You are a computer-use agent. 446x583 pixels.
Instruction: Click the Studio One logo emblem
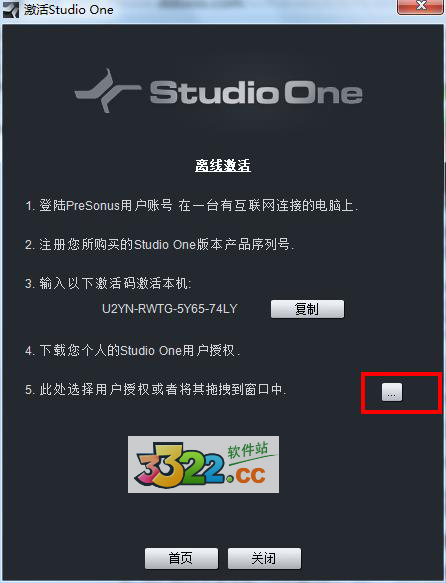click(108, 90)
